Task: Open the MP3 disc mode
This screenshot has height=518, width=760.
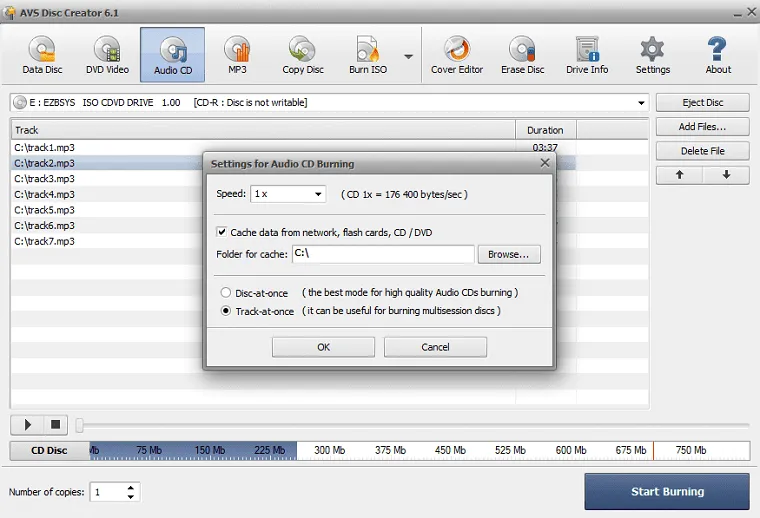Action: 237,55
